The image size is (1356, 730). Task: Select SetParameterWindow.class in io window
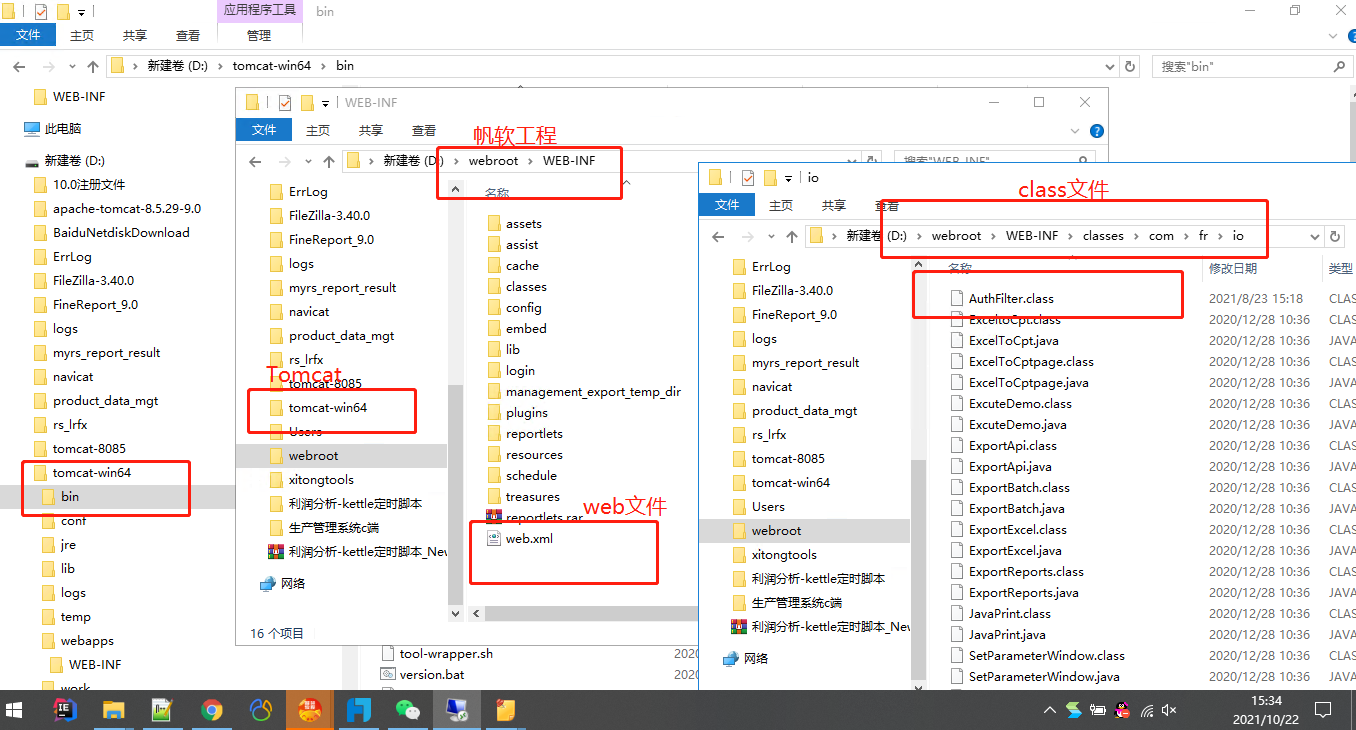pos(1046,656)
